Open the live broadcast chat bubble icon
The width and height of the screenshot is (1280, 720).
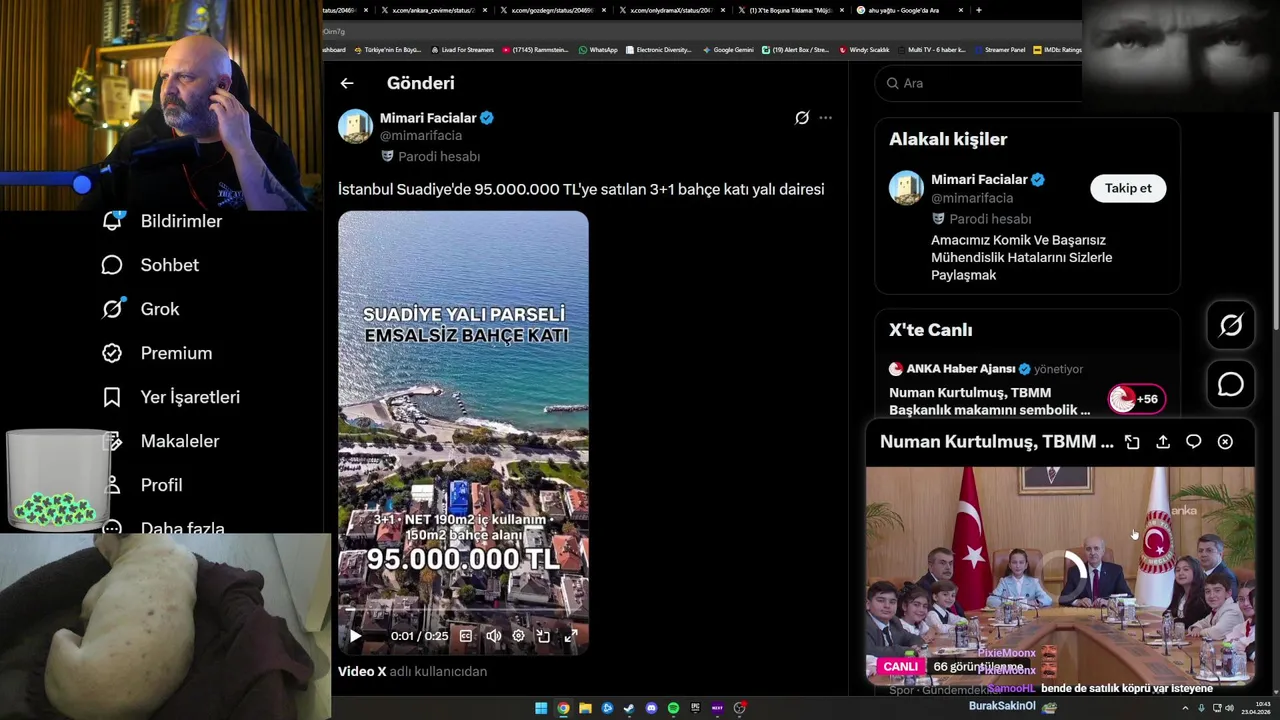click(1194, 442)
